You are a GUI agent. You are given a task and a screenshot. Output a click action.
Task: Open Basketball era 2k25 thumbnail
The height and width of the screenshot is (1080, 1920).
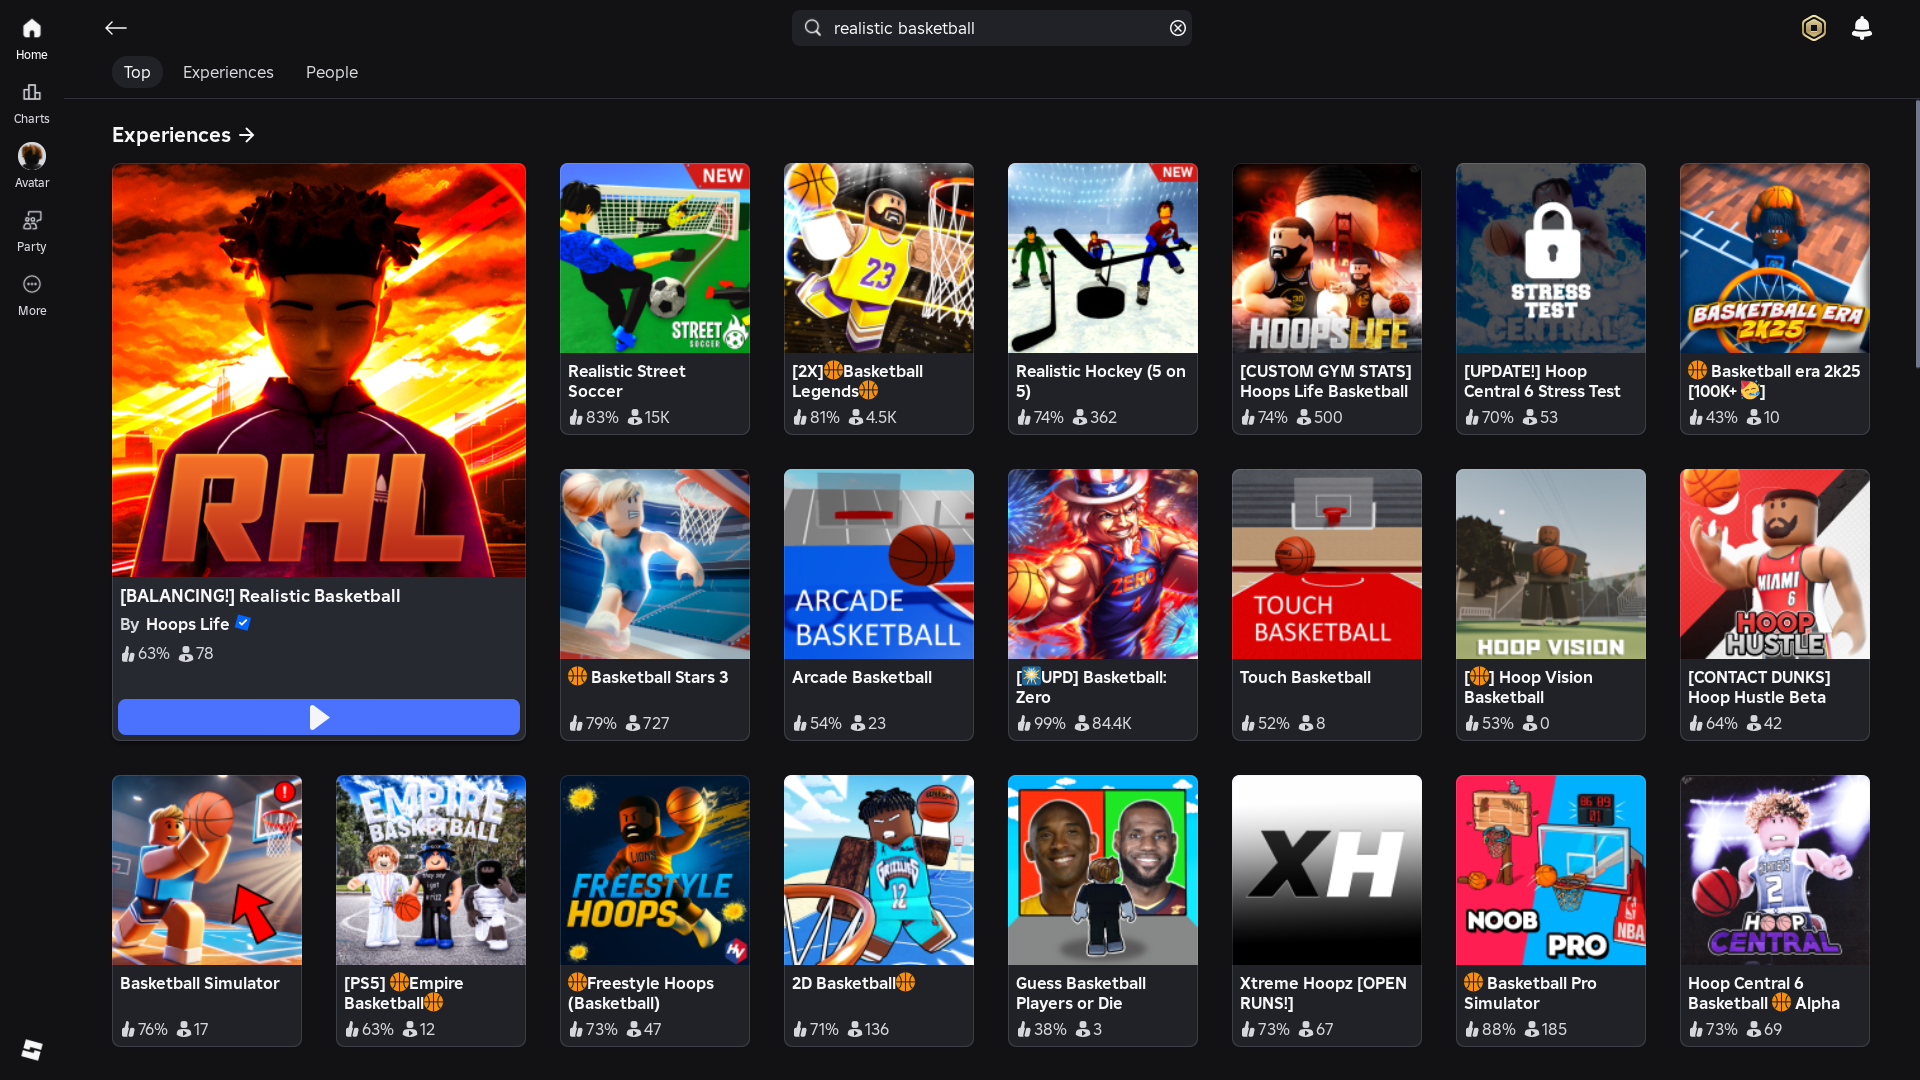pyautogui.click(x=1775, y=258)
